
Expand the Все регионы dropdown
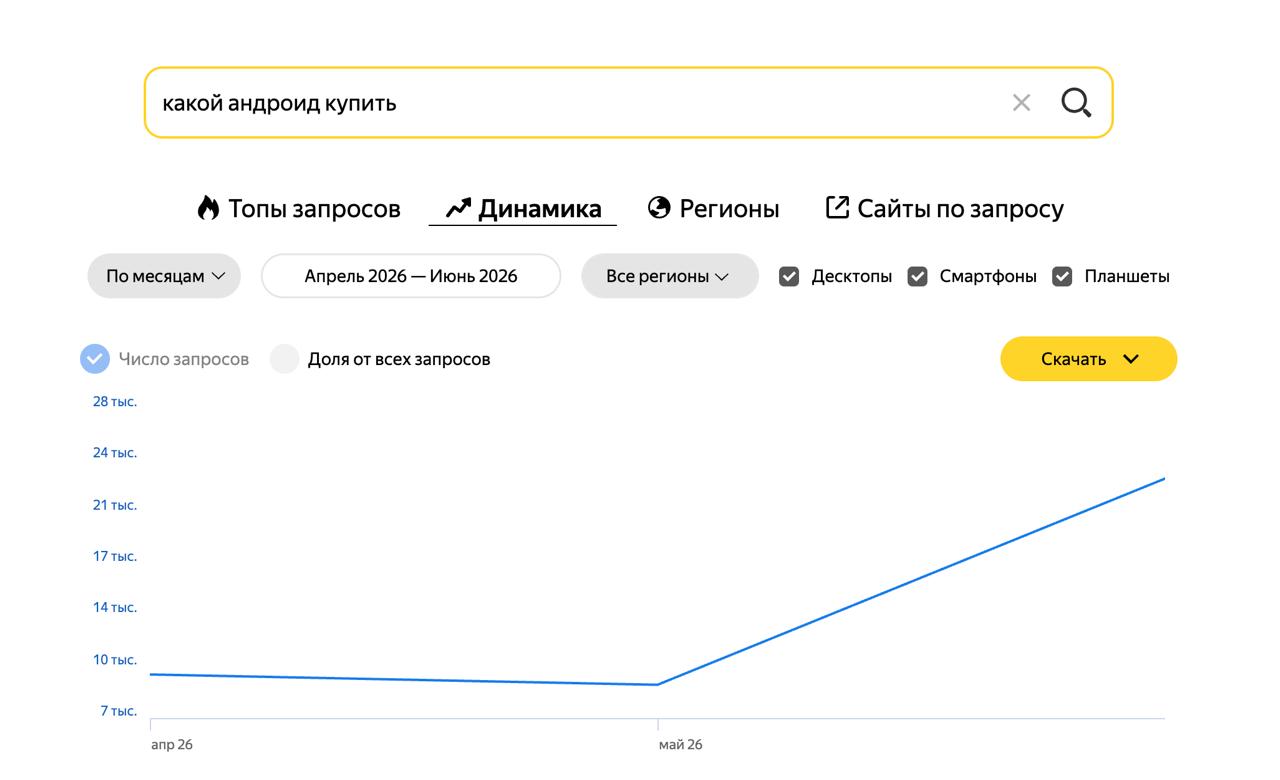(x=670, y=276)
